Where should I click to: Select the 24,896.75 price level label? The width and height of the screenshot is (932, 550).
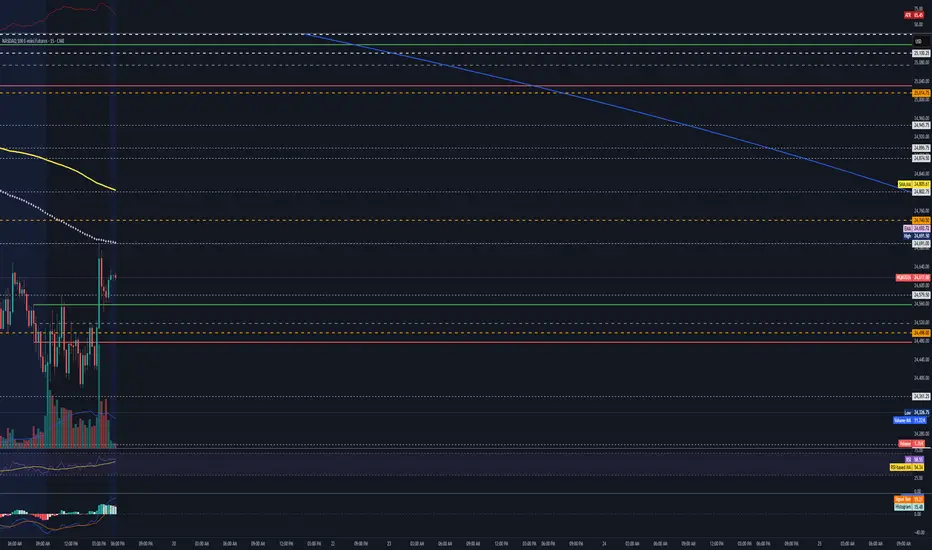[x=921, y=148]
